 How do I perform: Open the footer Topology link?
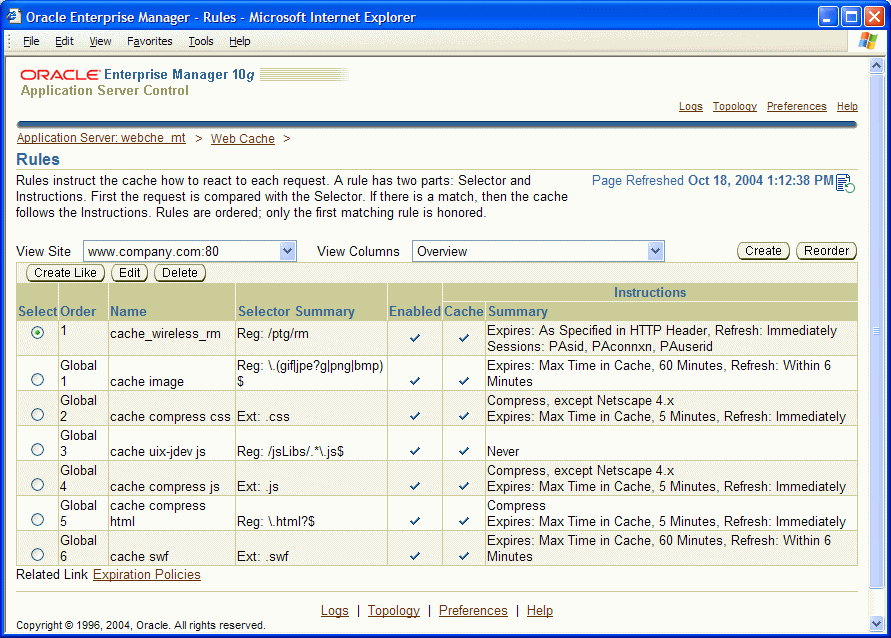click(393, 610)
